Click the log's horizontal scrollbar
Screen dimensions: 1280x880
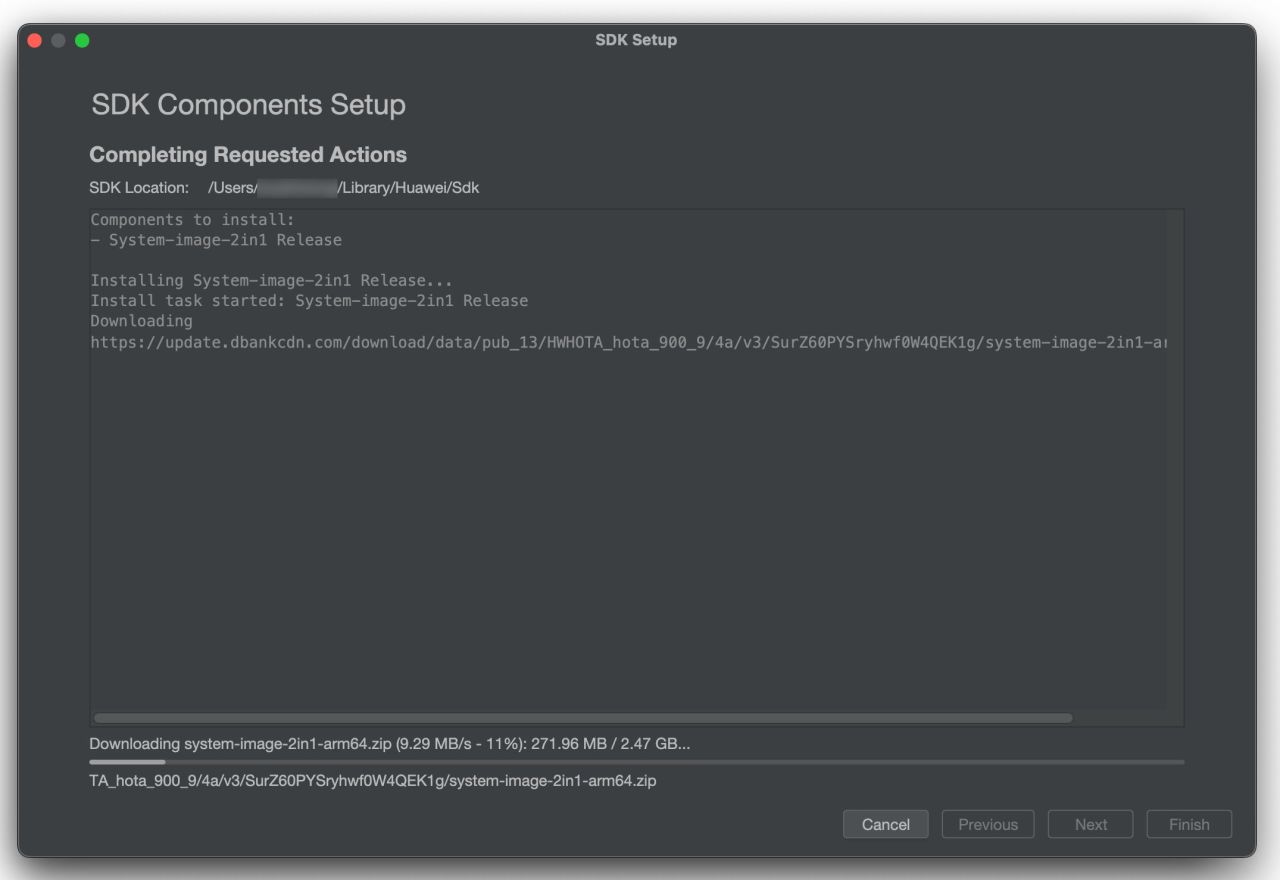tap(582, 718)
